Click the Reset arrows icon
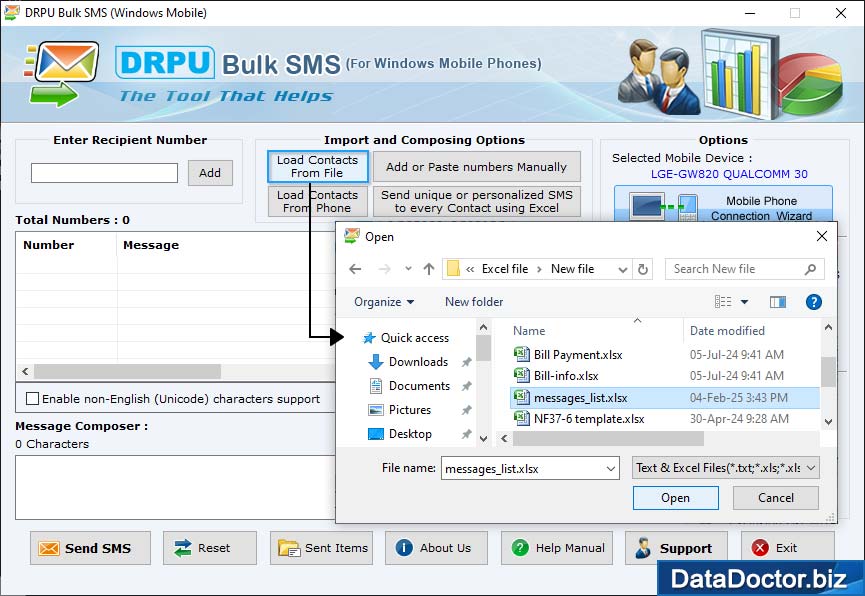865x596 pixels. [x=183, y=548]
